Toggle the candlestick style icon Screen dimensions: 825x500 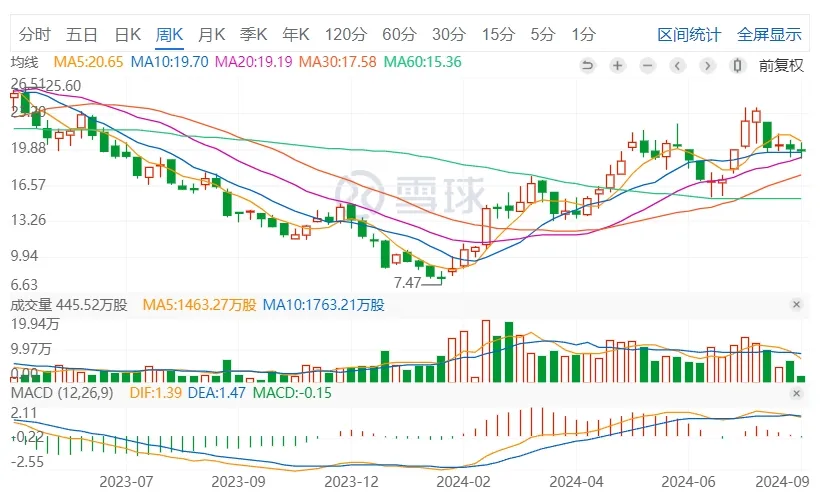pos(738,66)
